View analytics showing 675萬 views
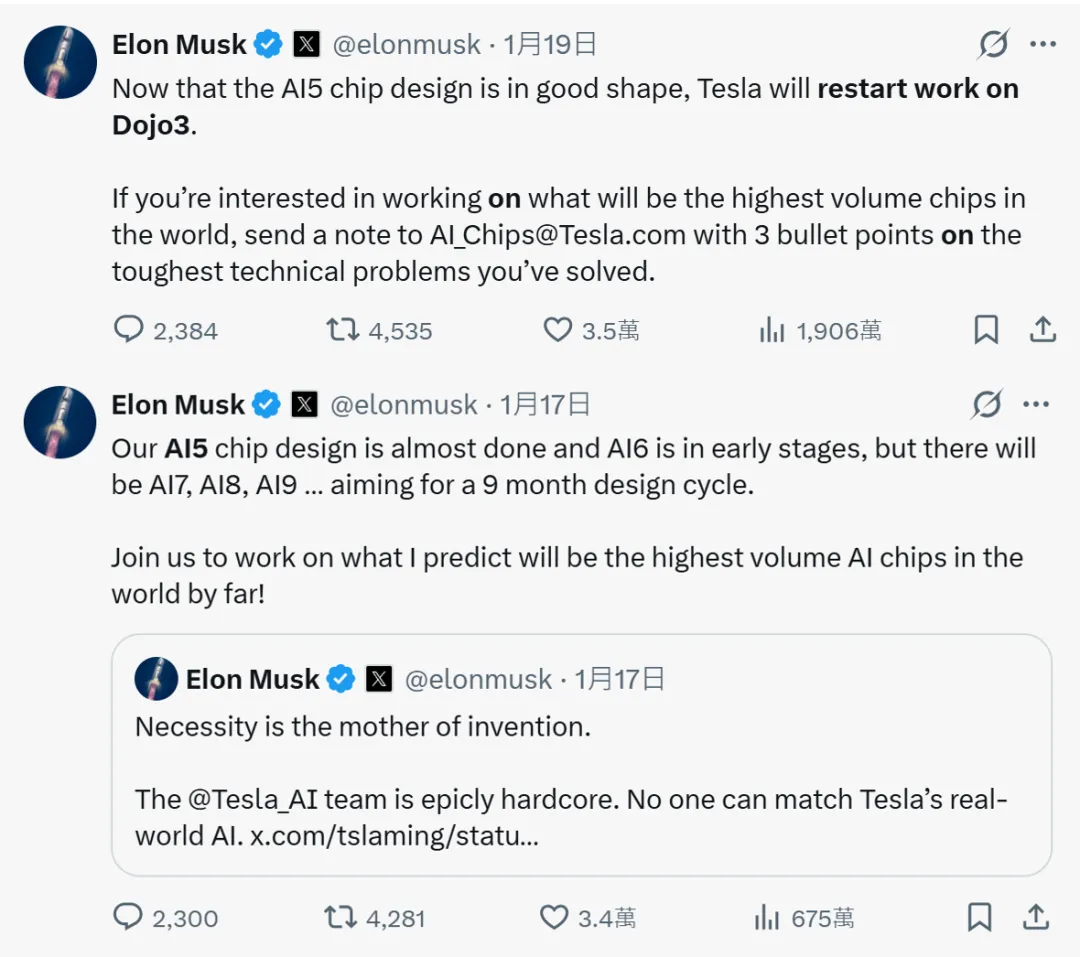Image resolution: width=1080 pixels, height=957 pixels. (767, 917)
